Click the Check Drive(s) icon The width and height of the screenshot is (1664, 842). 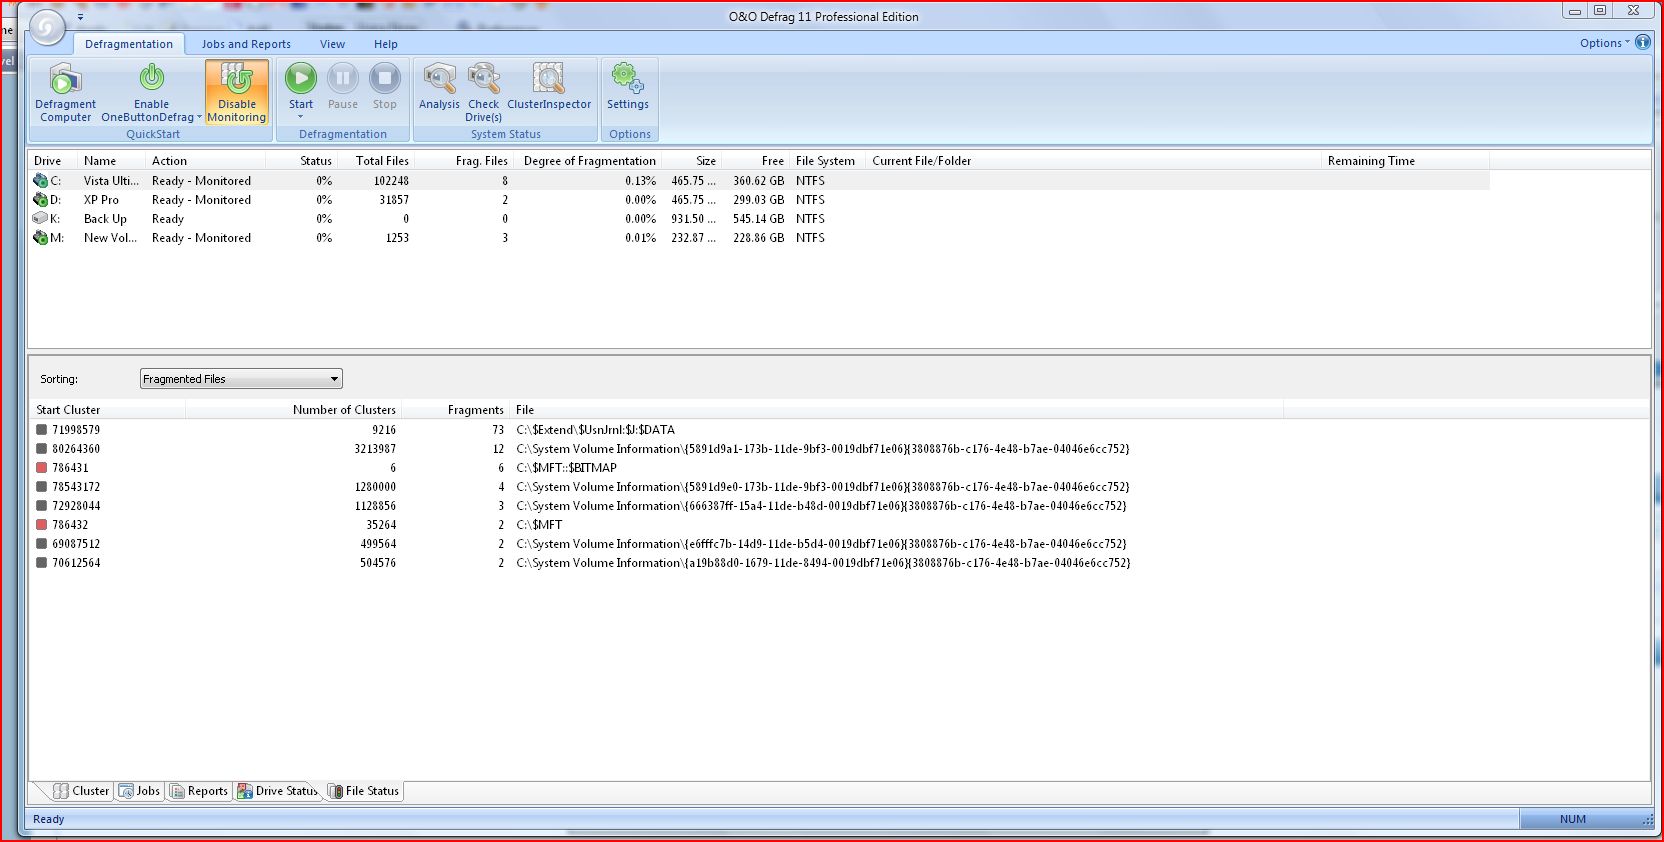click(x=483, y=78)
